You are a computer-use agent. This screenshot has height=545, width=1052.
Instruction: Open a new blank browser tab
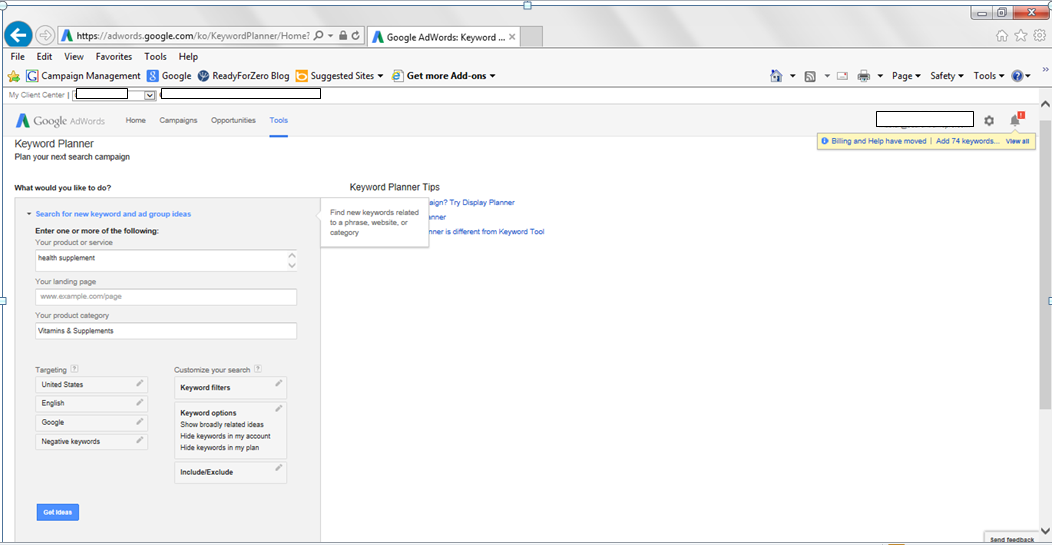(531, 37)
